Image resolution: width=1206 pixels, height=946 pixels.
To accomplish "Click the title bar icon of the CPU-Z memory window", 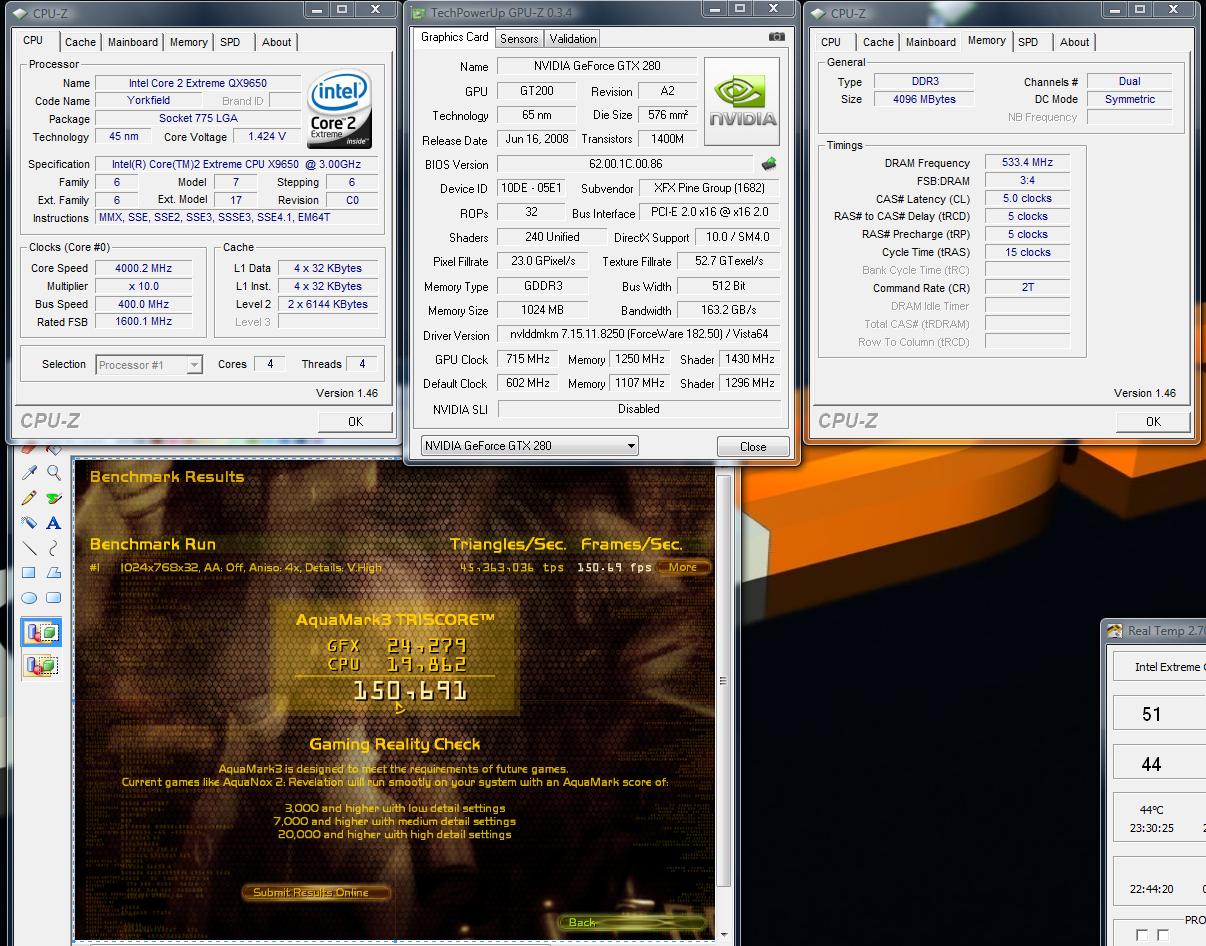I will (818, 13).
